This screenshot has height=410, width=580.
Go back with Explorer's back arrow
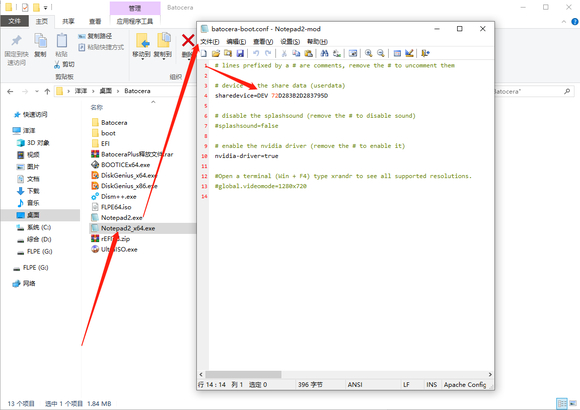(10, 91)
